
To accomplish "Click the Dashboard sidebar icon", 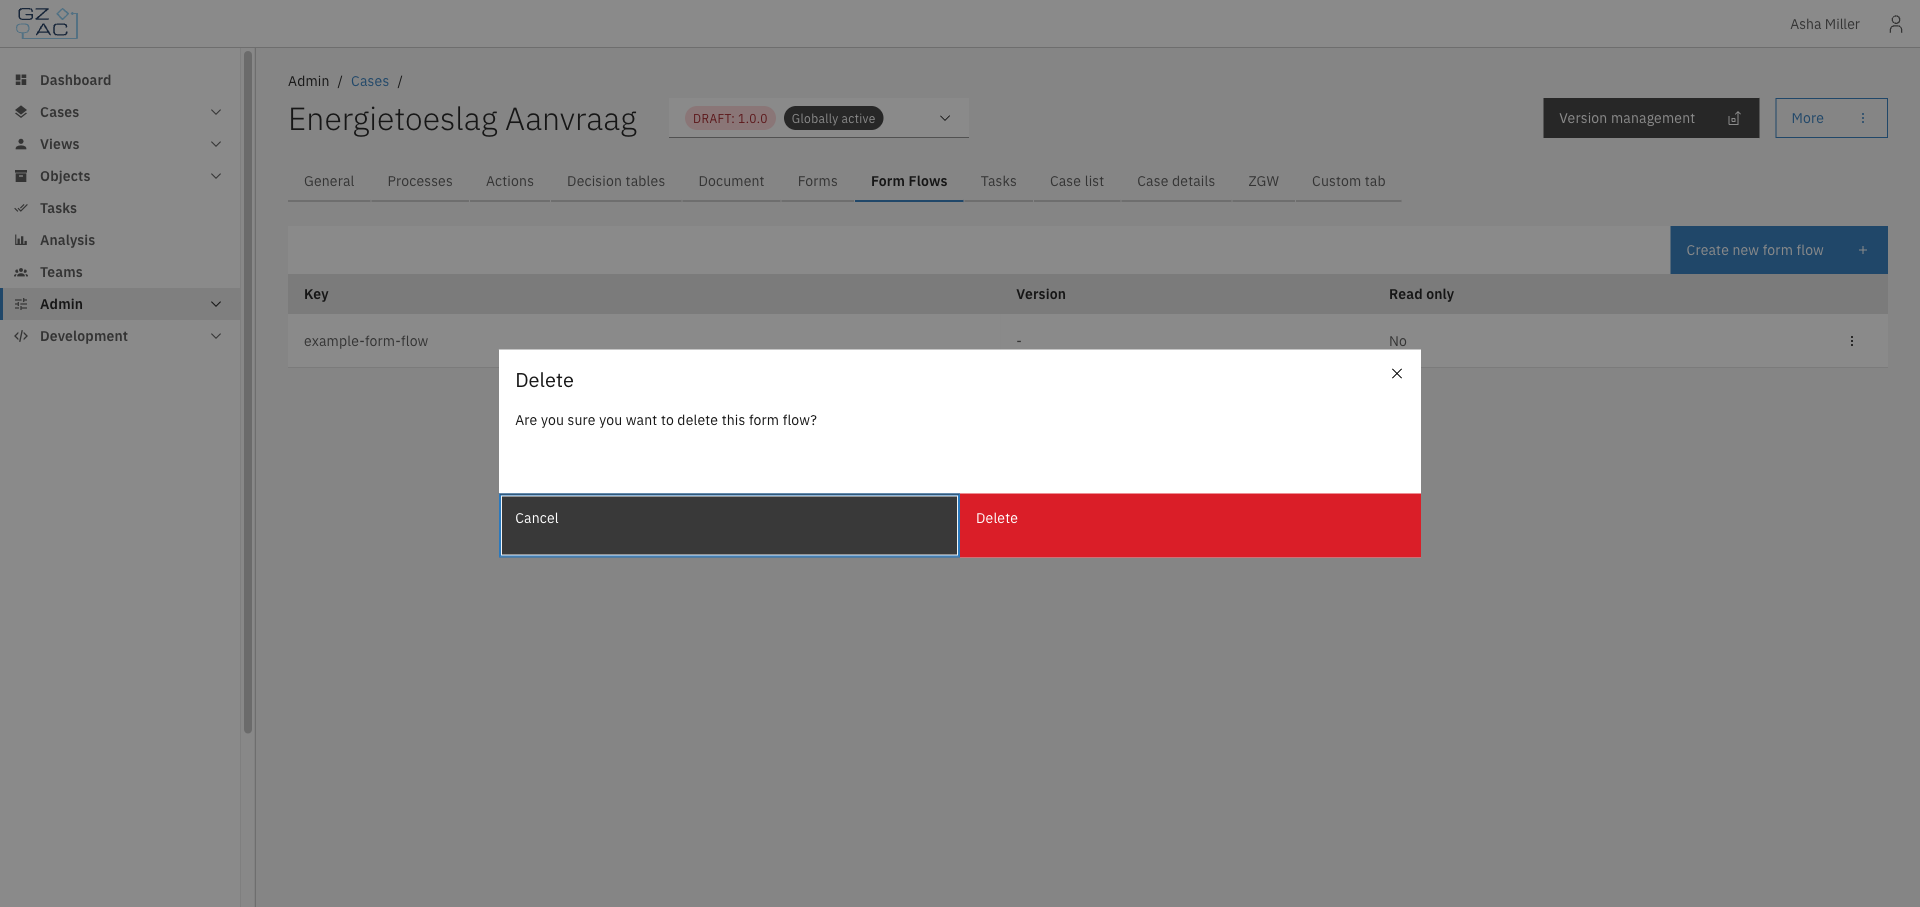I will click(21, 80).
